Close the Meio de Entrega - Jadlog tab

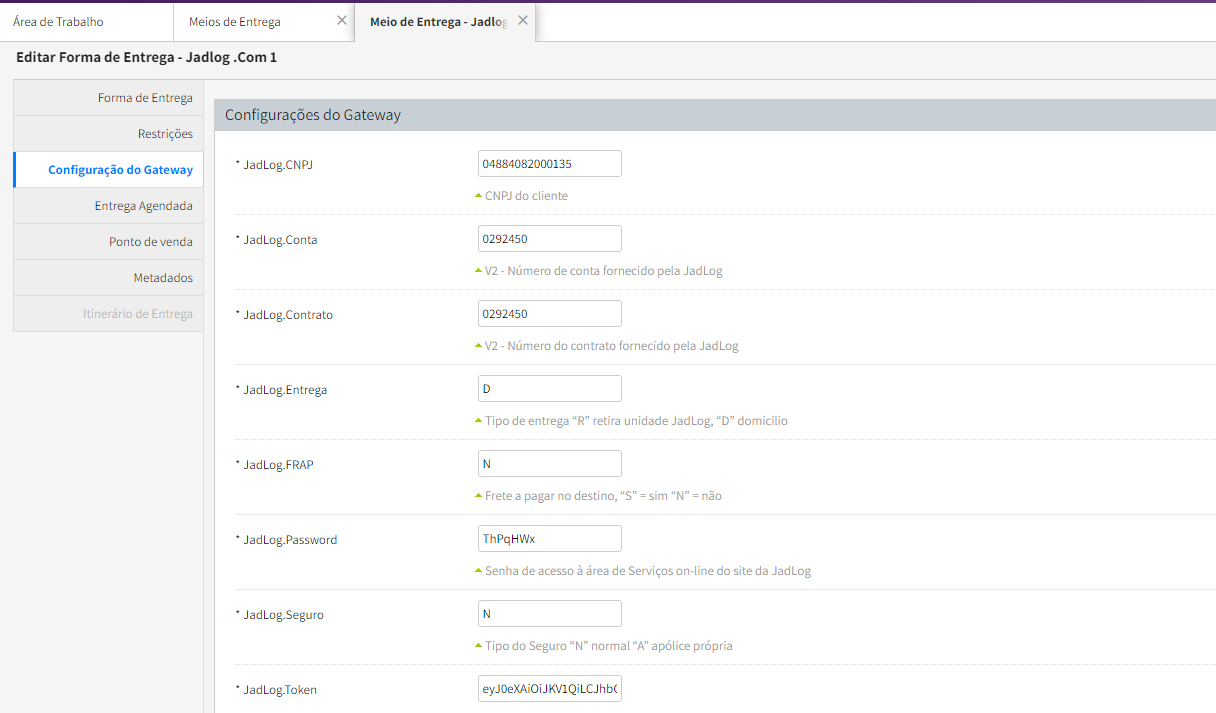click(523, 20)
